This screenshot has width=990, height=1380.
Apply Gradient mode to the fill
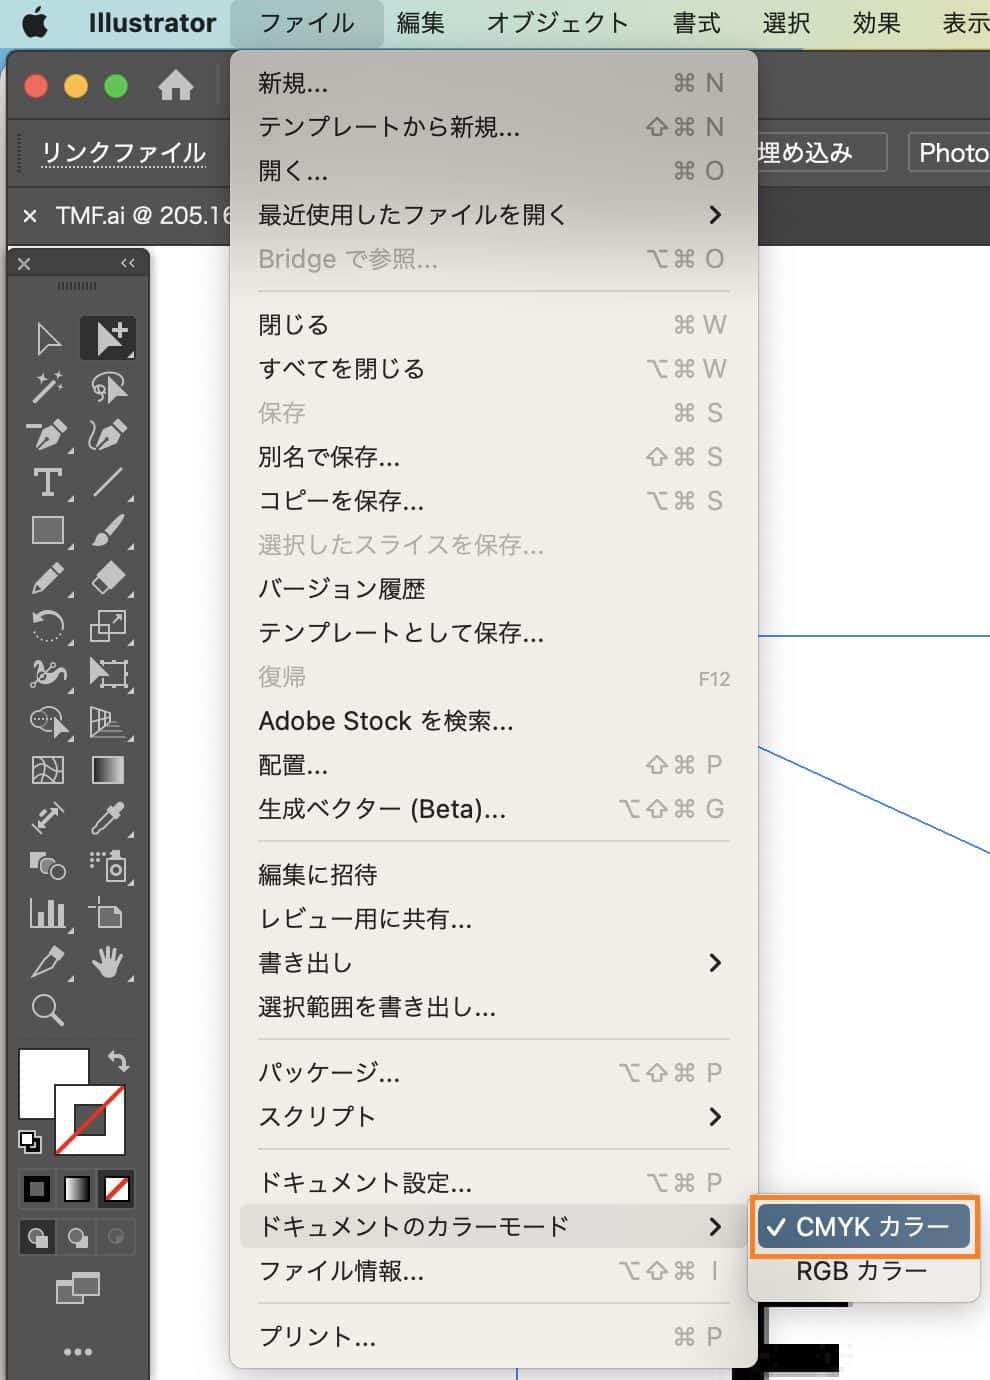[x=77, y=1189]
